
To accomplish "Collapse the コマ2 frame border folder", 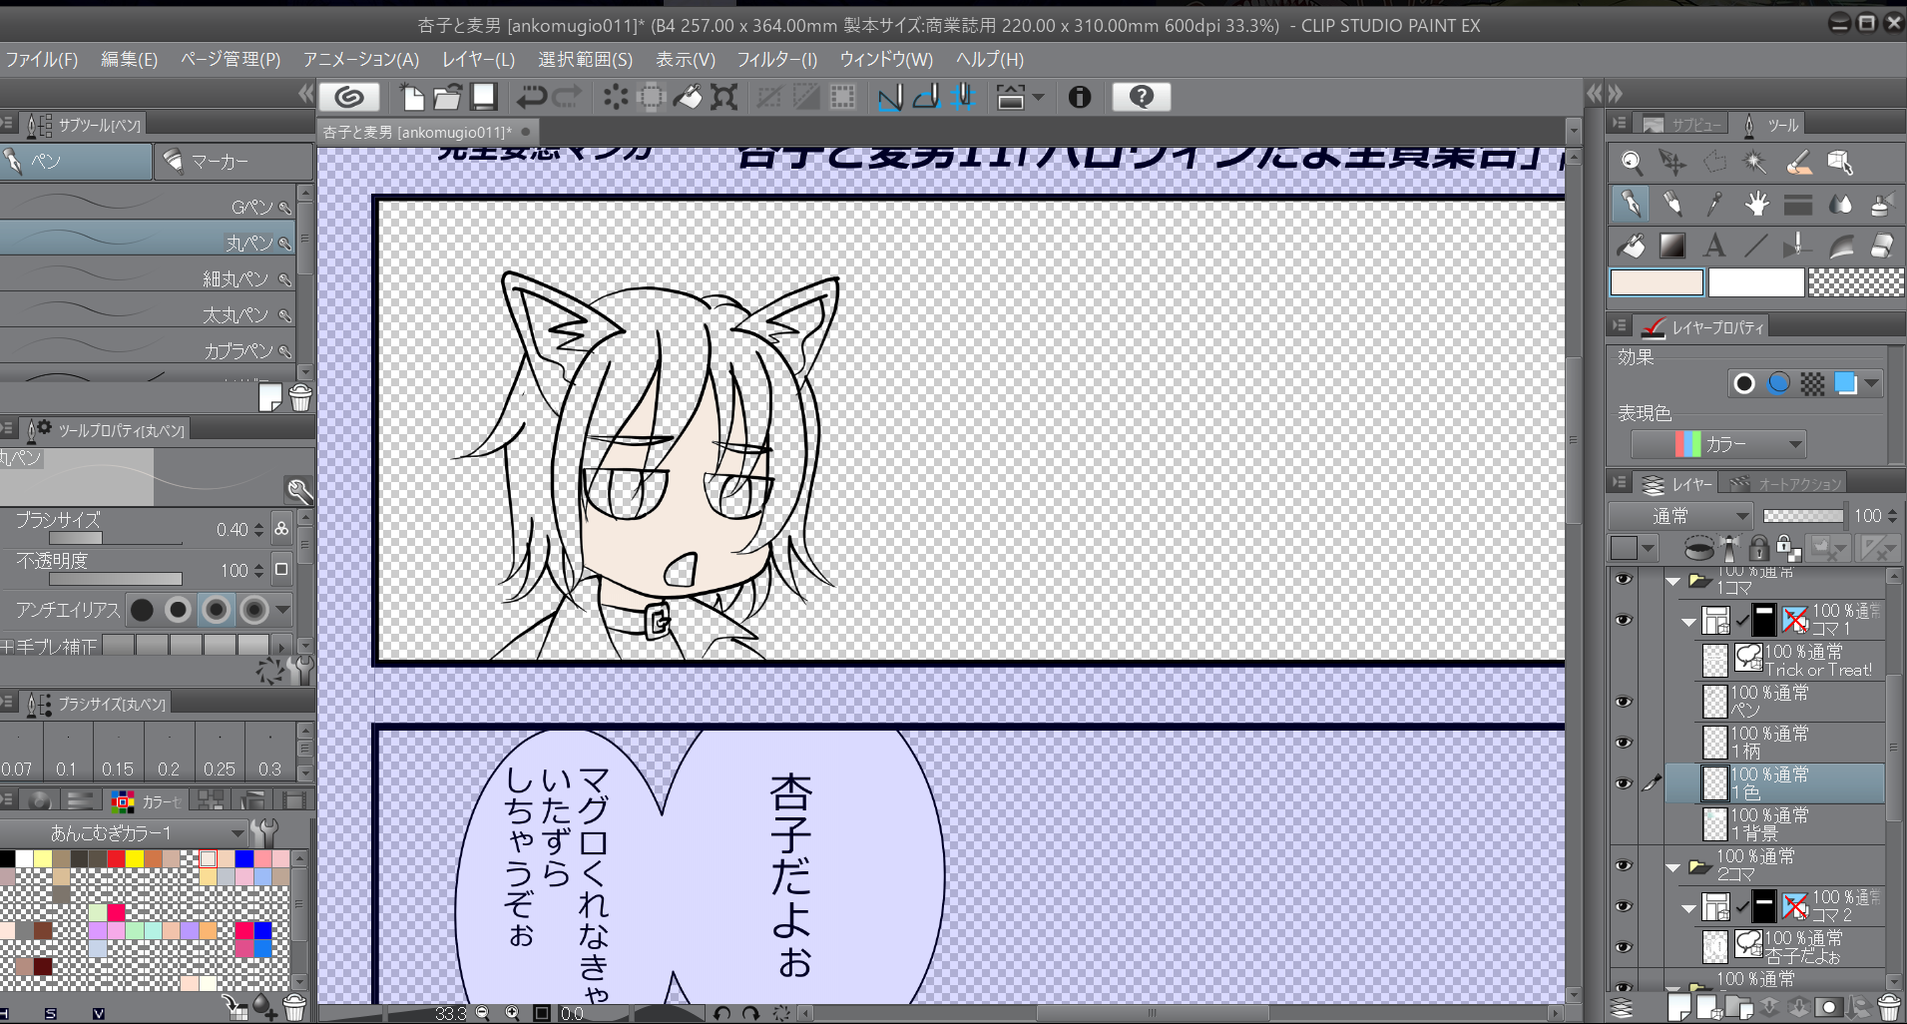I will 1689,909.
